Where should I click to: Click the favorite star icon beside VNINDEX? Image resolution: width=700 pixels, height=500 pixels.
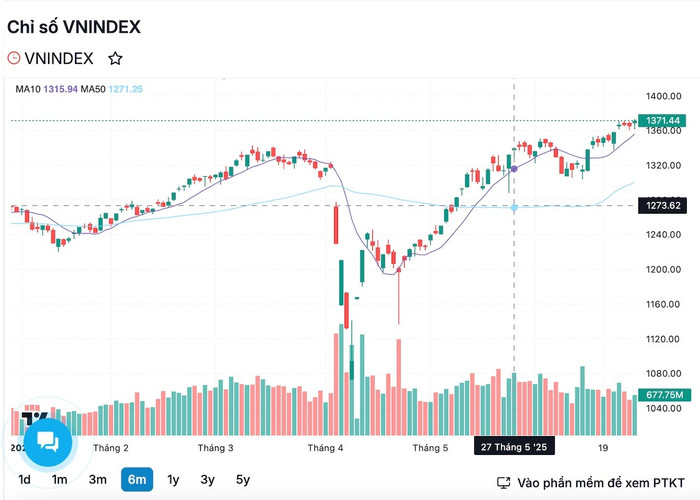115,58
